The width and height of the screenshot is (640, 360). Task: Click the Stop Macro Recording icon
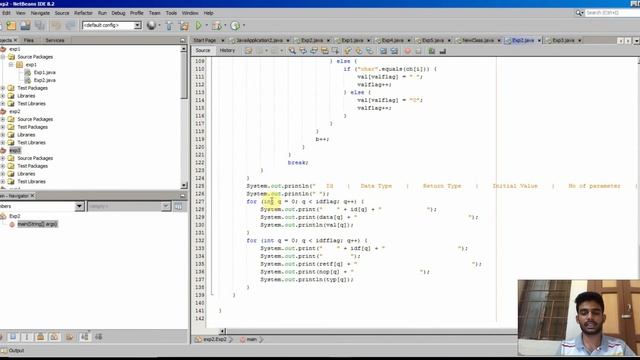click(418, 51)
